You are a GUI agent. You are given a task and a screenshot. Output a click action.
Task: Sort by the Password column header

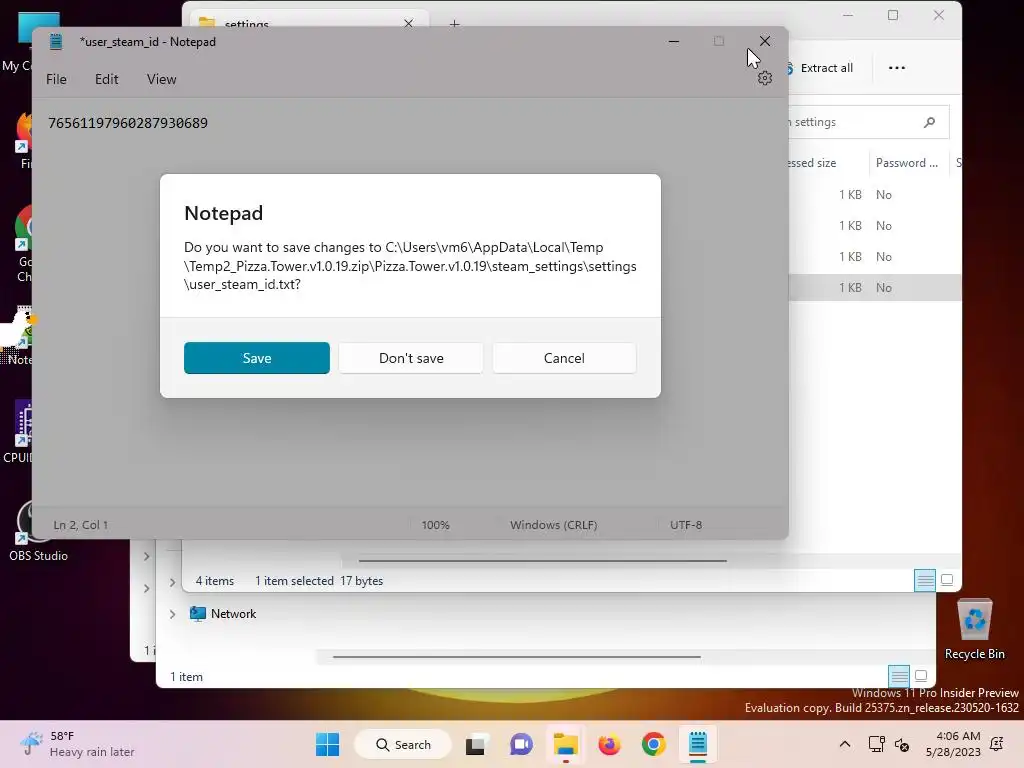(x=906, y=163)
